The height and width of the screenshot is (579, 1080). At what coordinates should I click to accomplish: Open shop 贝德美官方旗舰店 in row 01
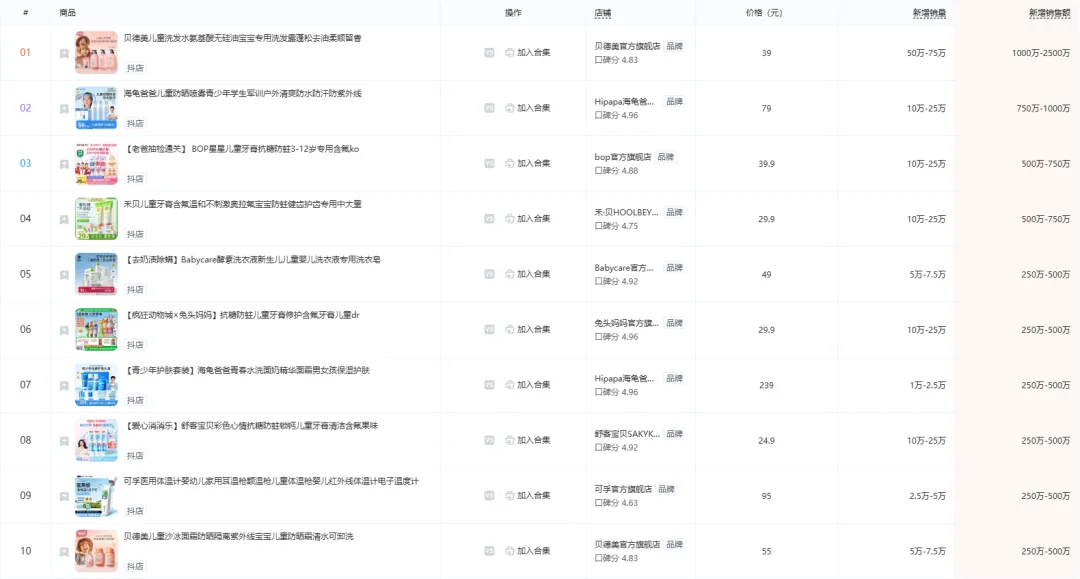627,46
